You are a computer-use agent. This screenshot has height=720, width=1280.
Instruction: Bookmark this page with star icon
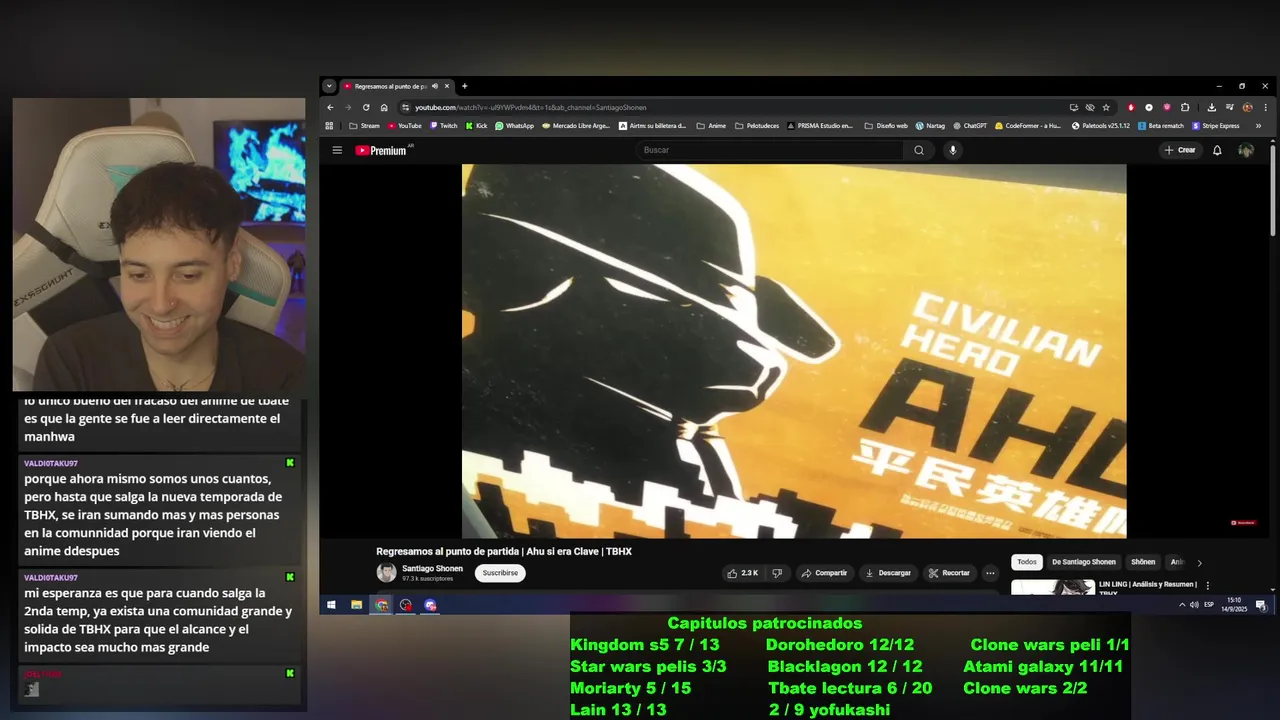(1106, 107)
